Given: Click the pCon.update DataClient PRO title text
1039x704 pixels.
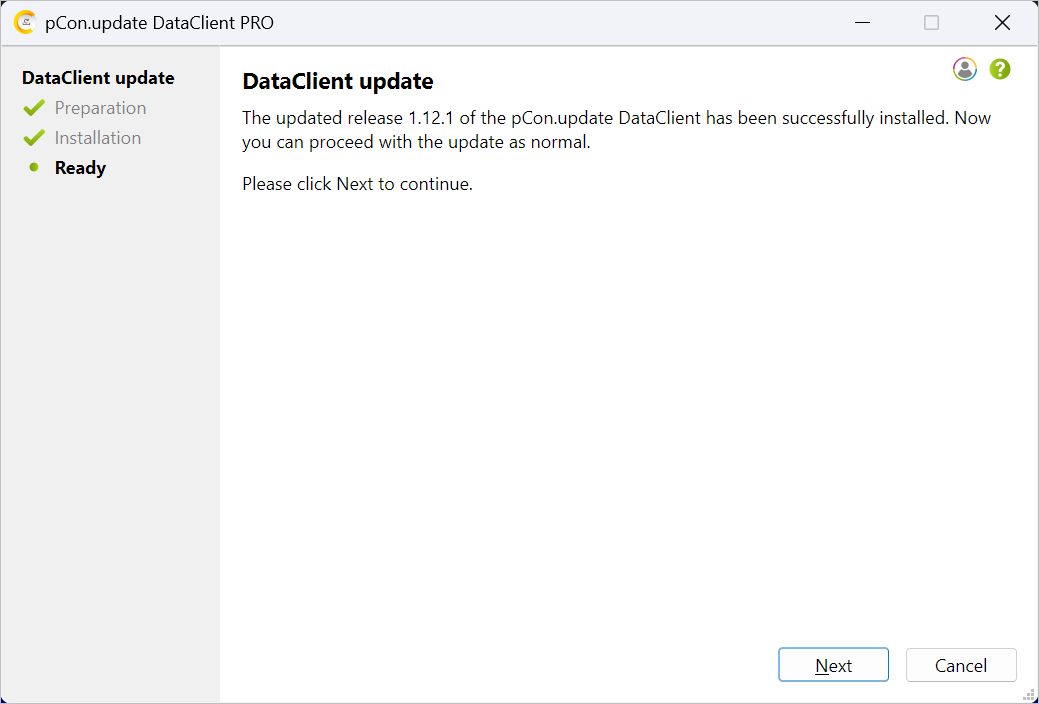Looking at the screenshot, I should coord(160,23).
